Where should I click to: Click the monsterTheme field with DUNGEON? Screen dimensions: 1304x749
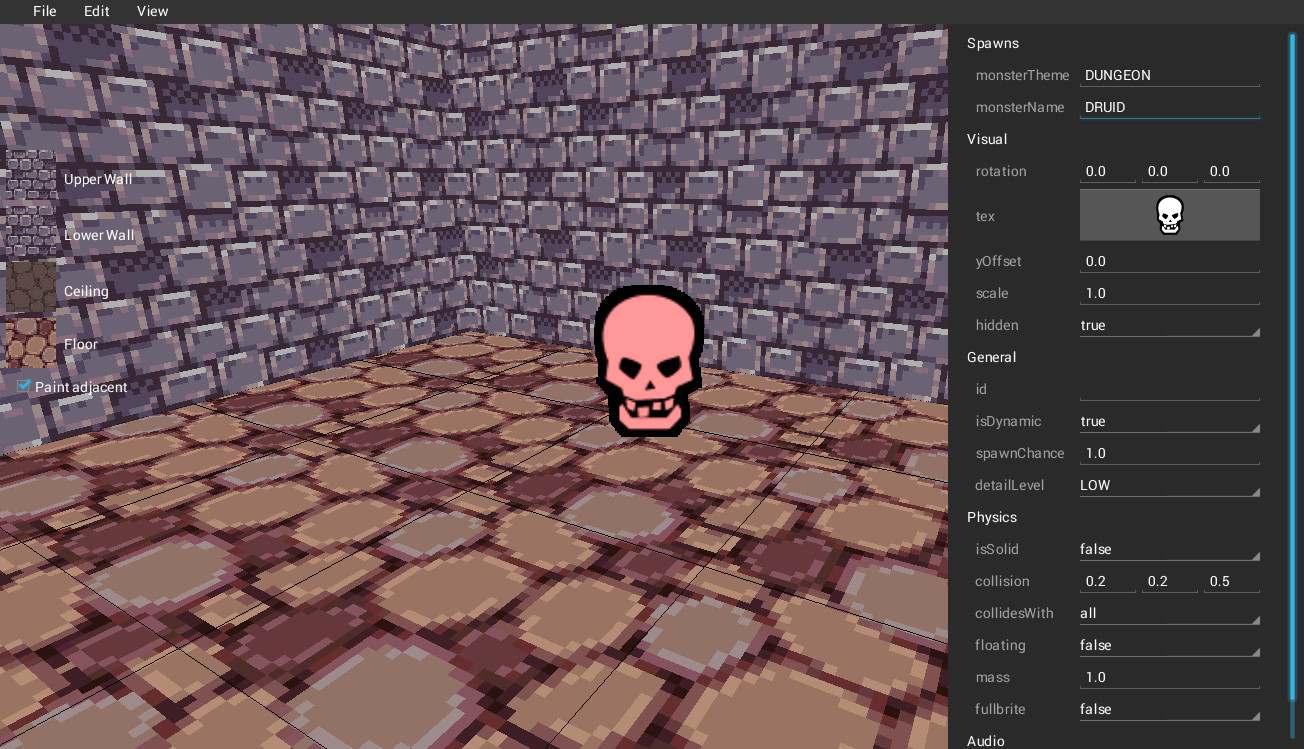pyautogui.click(x=1170, y=75)
